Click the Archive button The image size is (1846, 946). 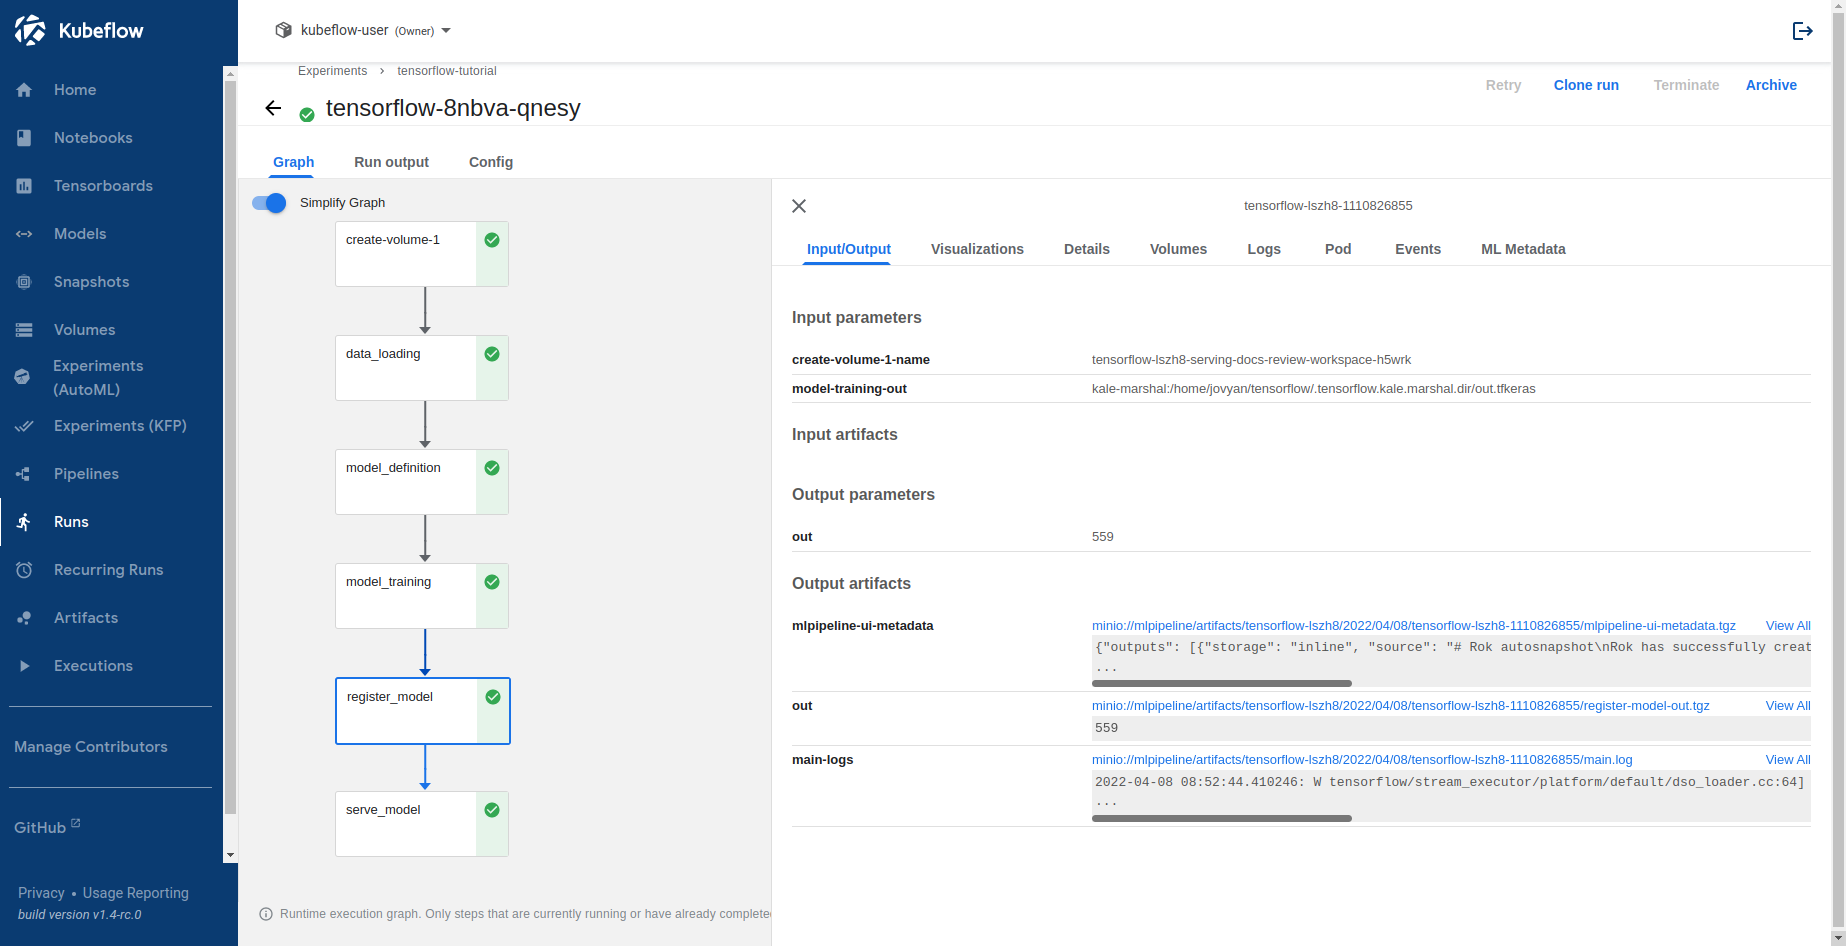1771,85
